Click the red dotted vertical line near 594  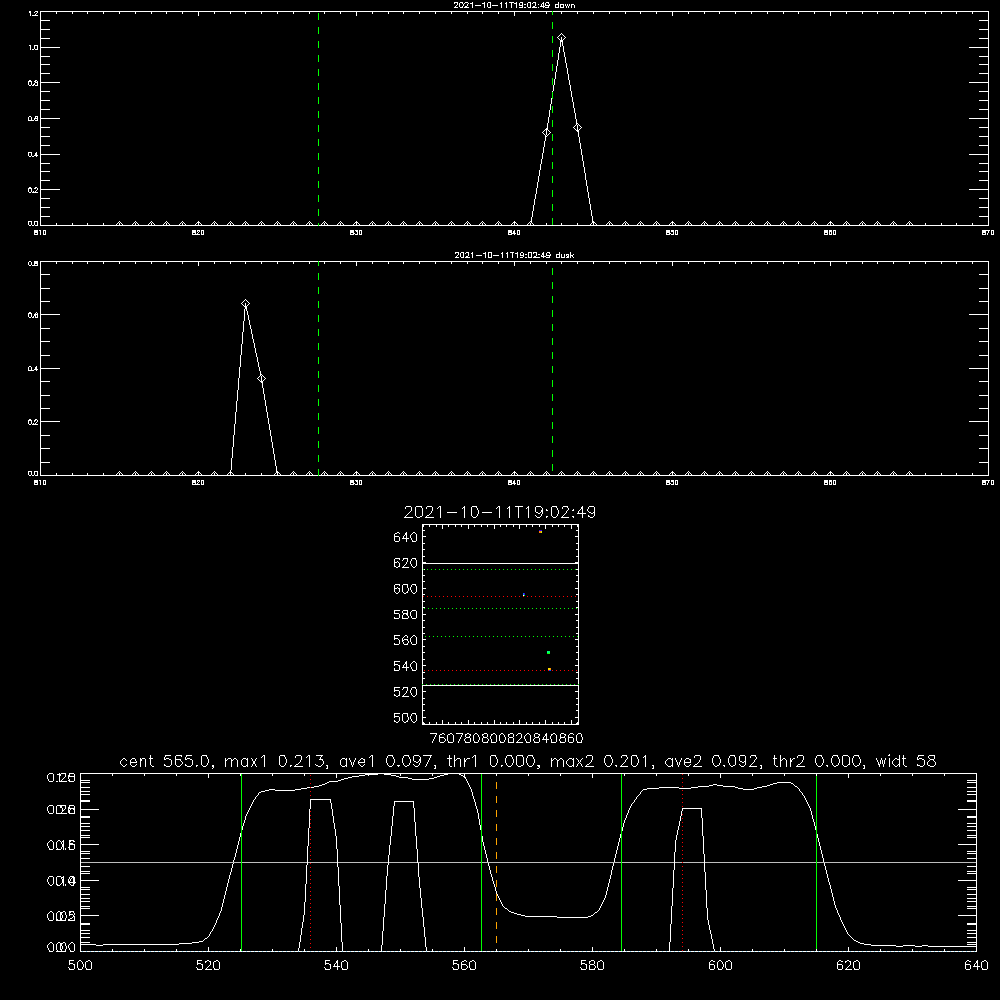point(682,861)
